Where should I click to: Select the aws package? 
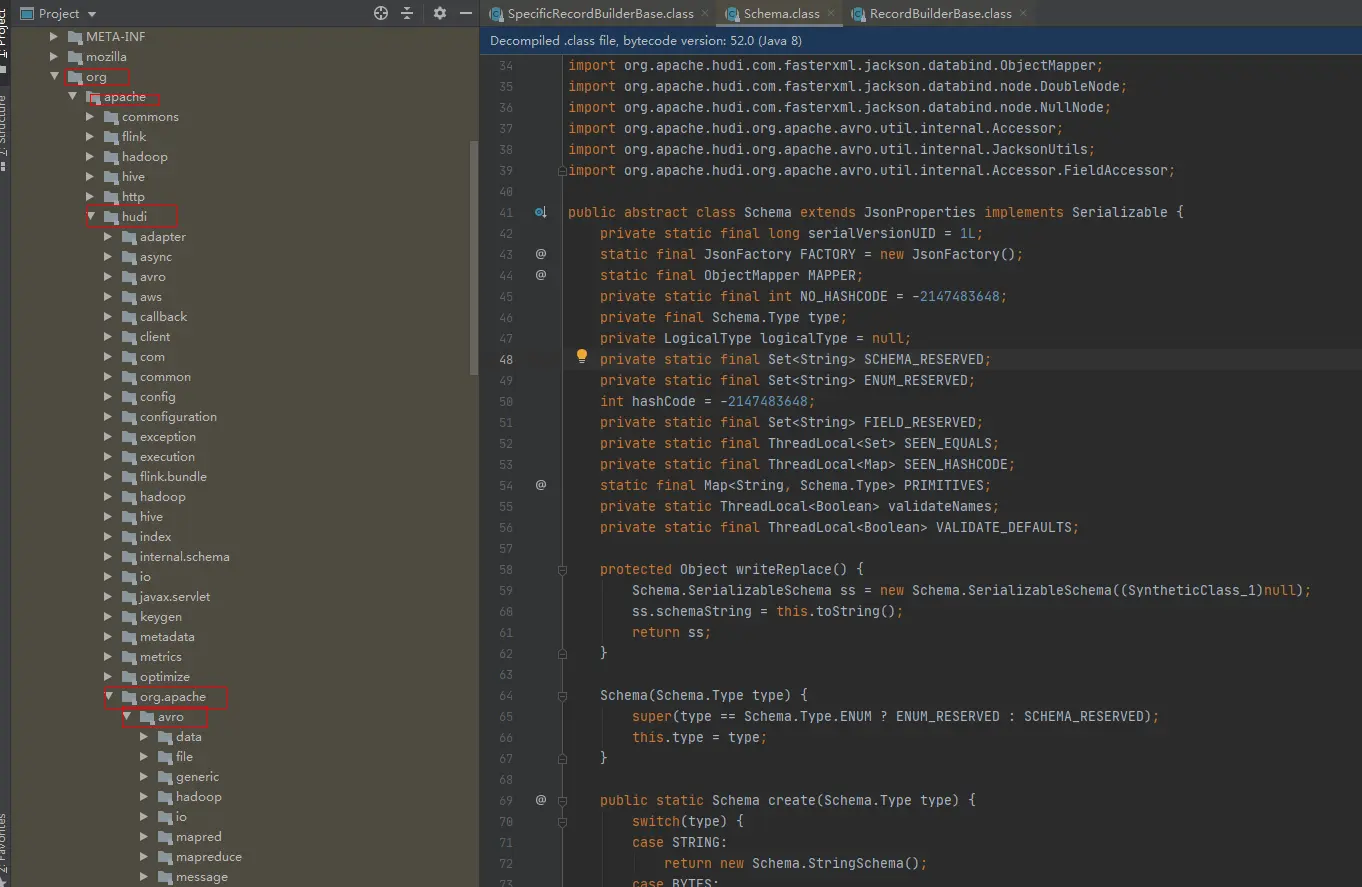click(x=150, y=297)
